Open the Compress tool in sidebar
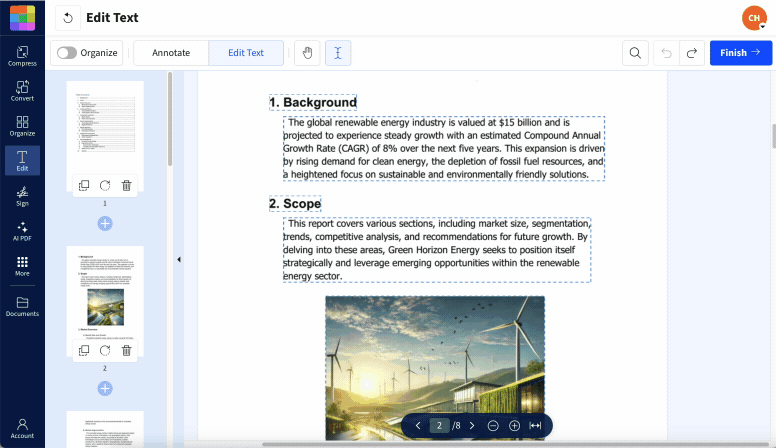The height and width of the screenshot is (448, 776). [22, 56]
